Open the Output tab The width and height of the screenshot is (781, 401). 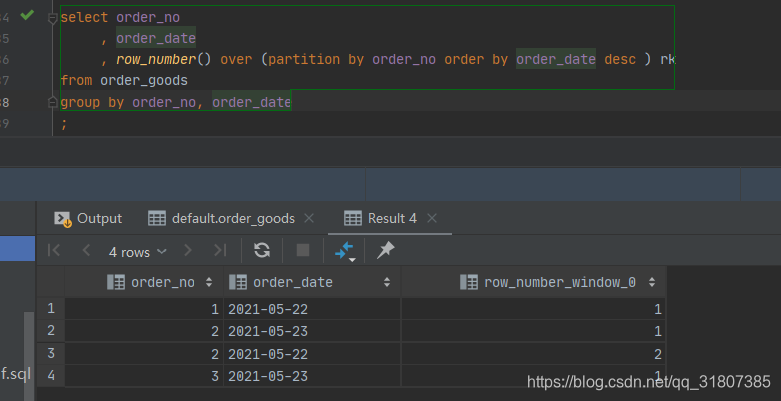(x=88, y=218)
